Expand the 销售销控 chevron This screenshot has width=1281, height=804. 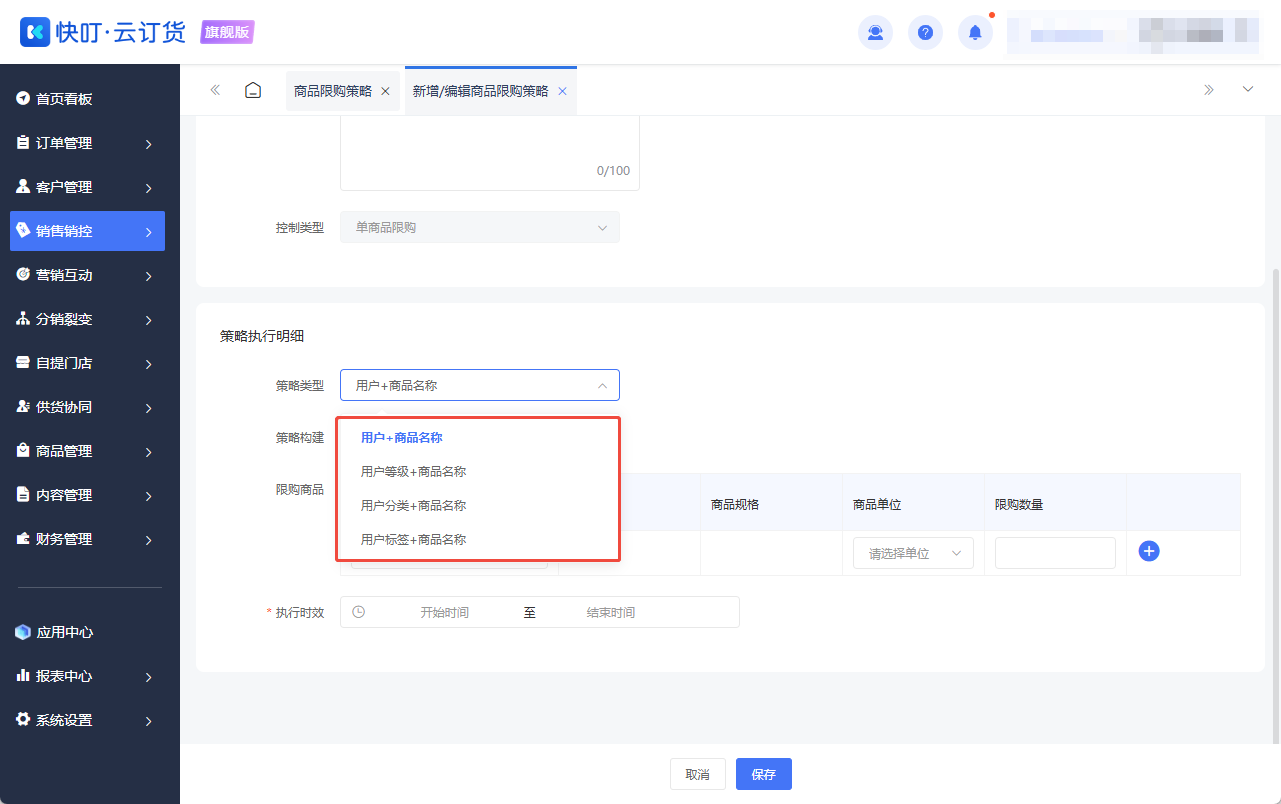(x=148, y=232)
